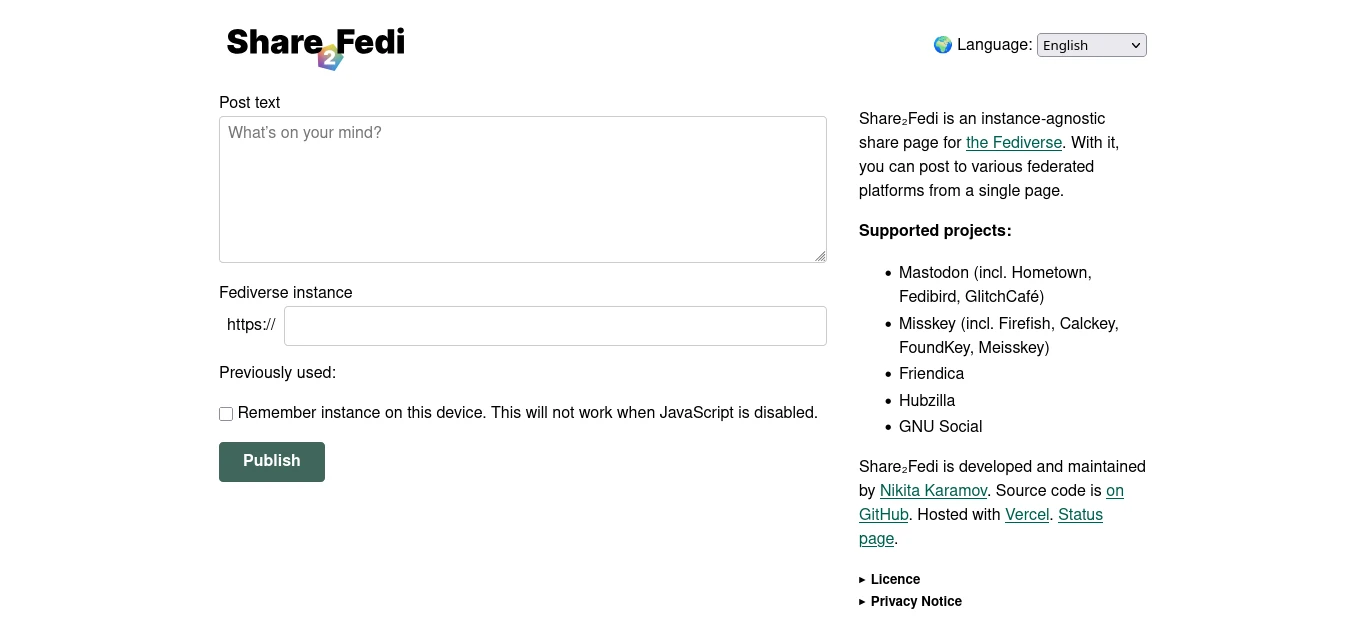
Task: Click into the "What's on your mind?" textarea
Action: (522, 190)
